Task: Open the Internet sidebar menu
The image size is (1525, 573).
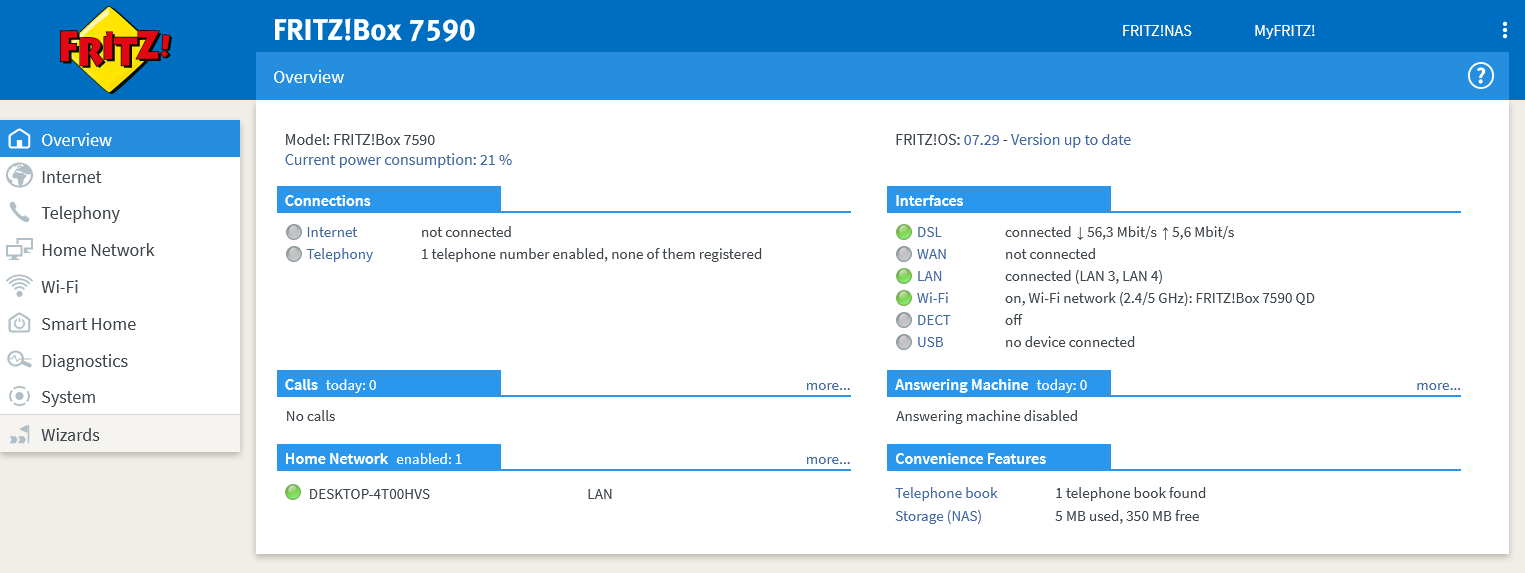Action: coord(120,176)
